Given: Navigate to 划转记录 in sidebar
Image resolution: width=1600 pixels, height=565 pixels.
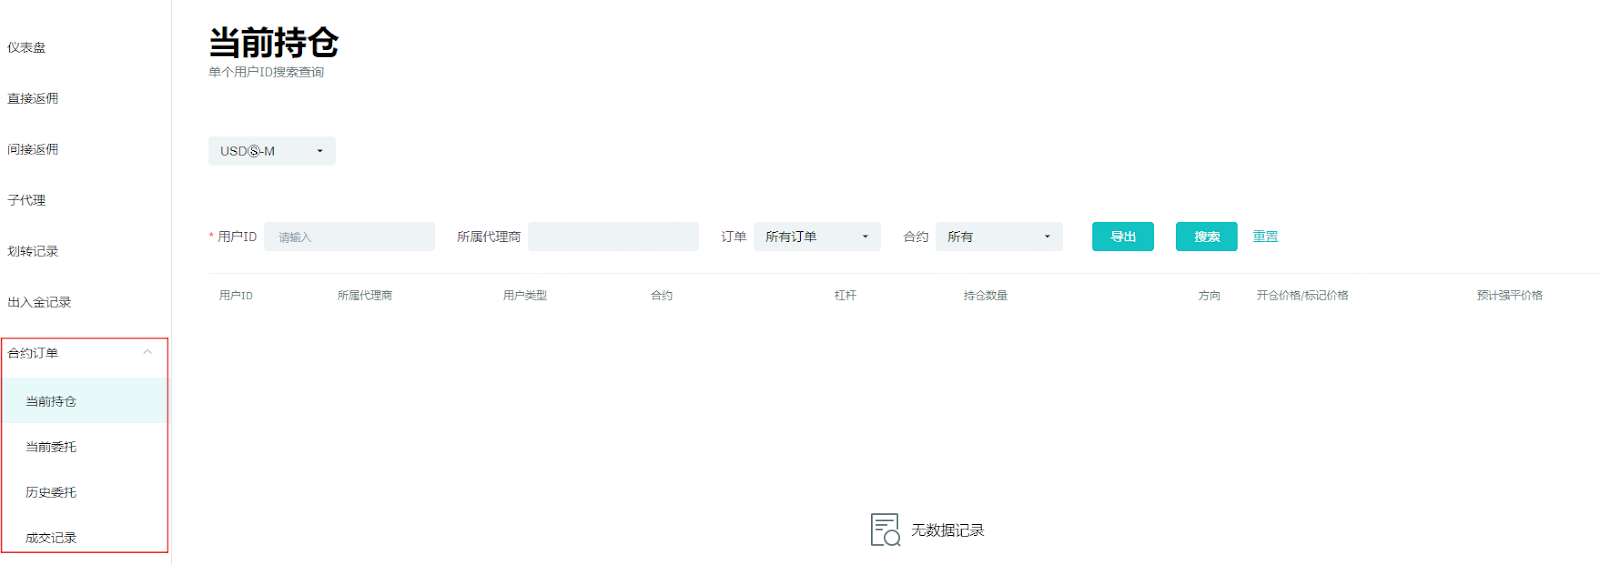Looking at the screenshot, I should 33,252.
